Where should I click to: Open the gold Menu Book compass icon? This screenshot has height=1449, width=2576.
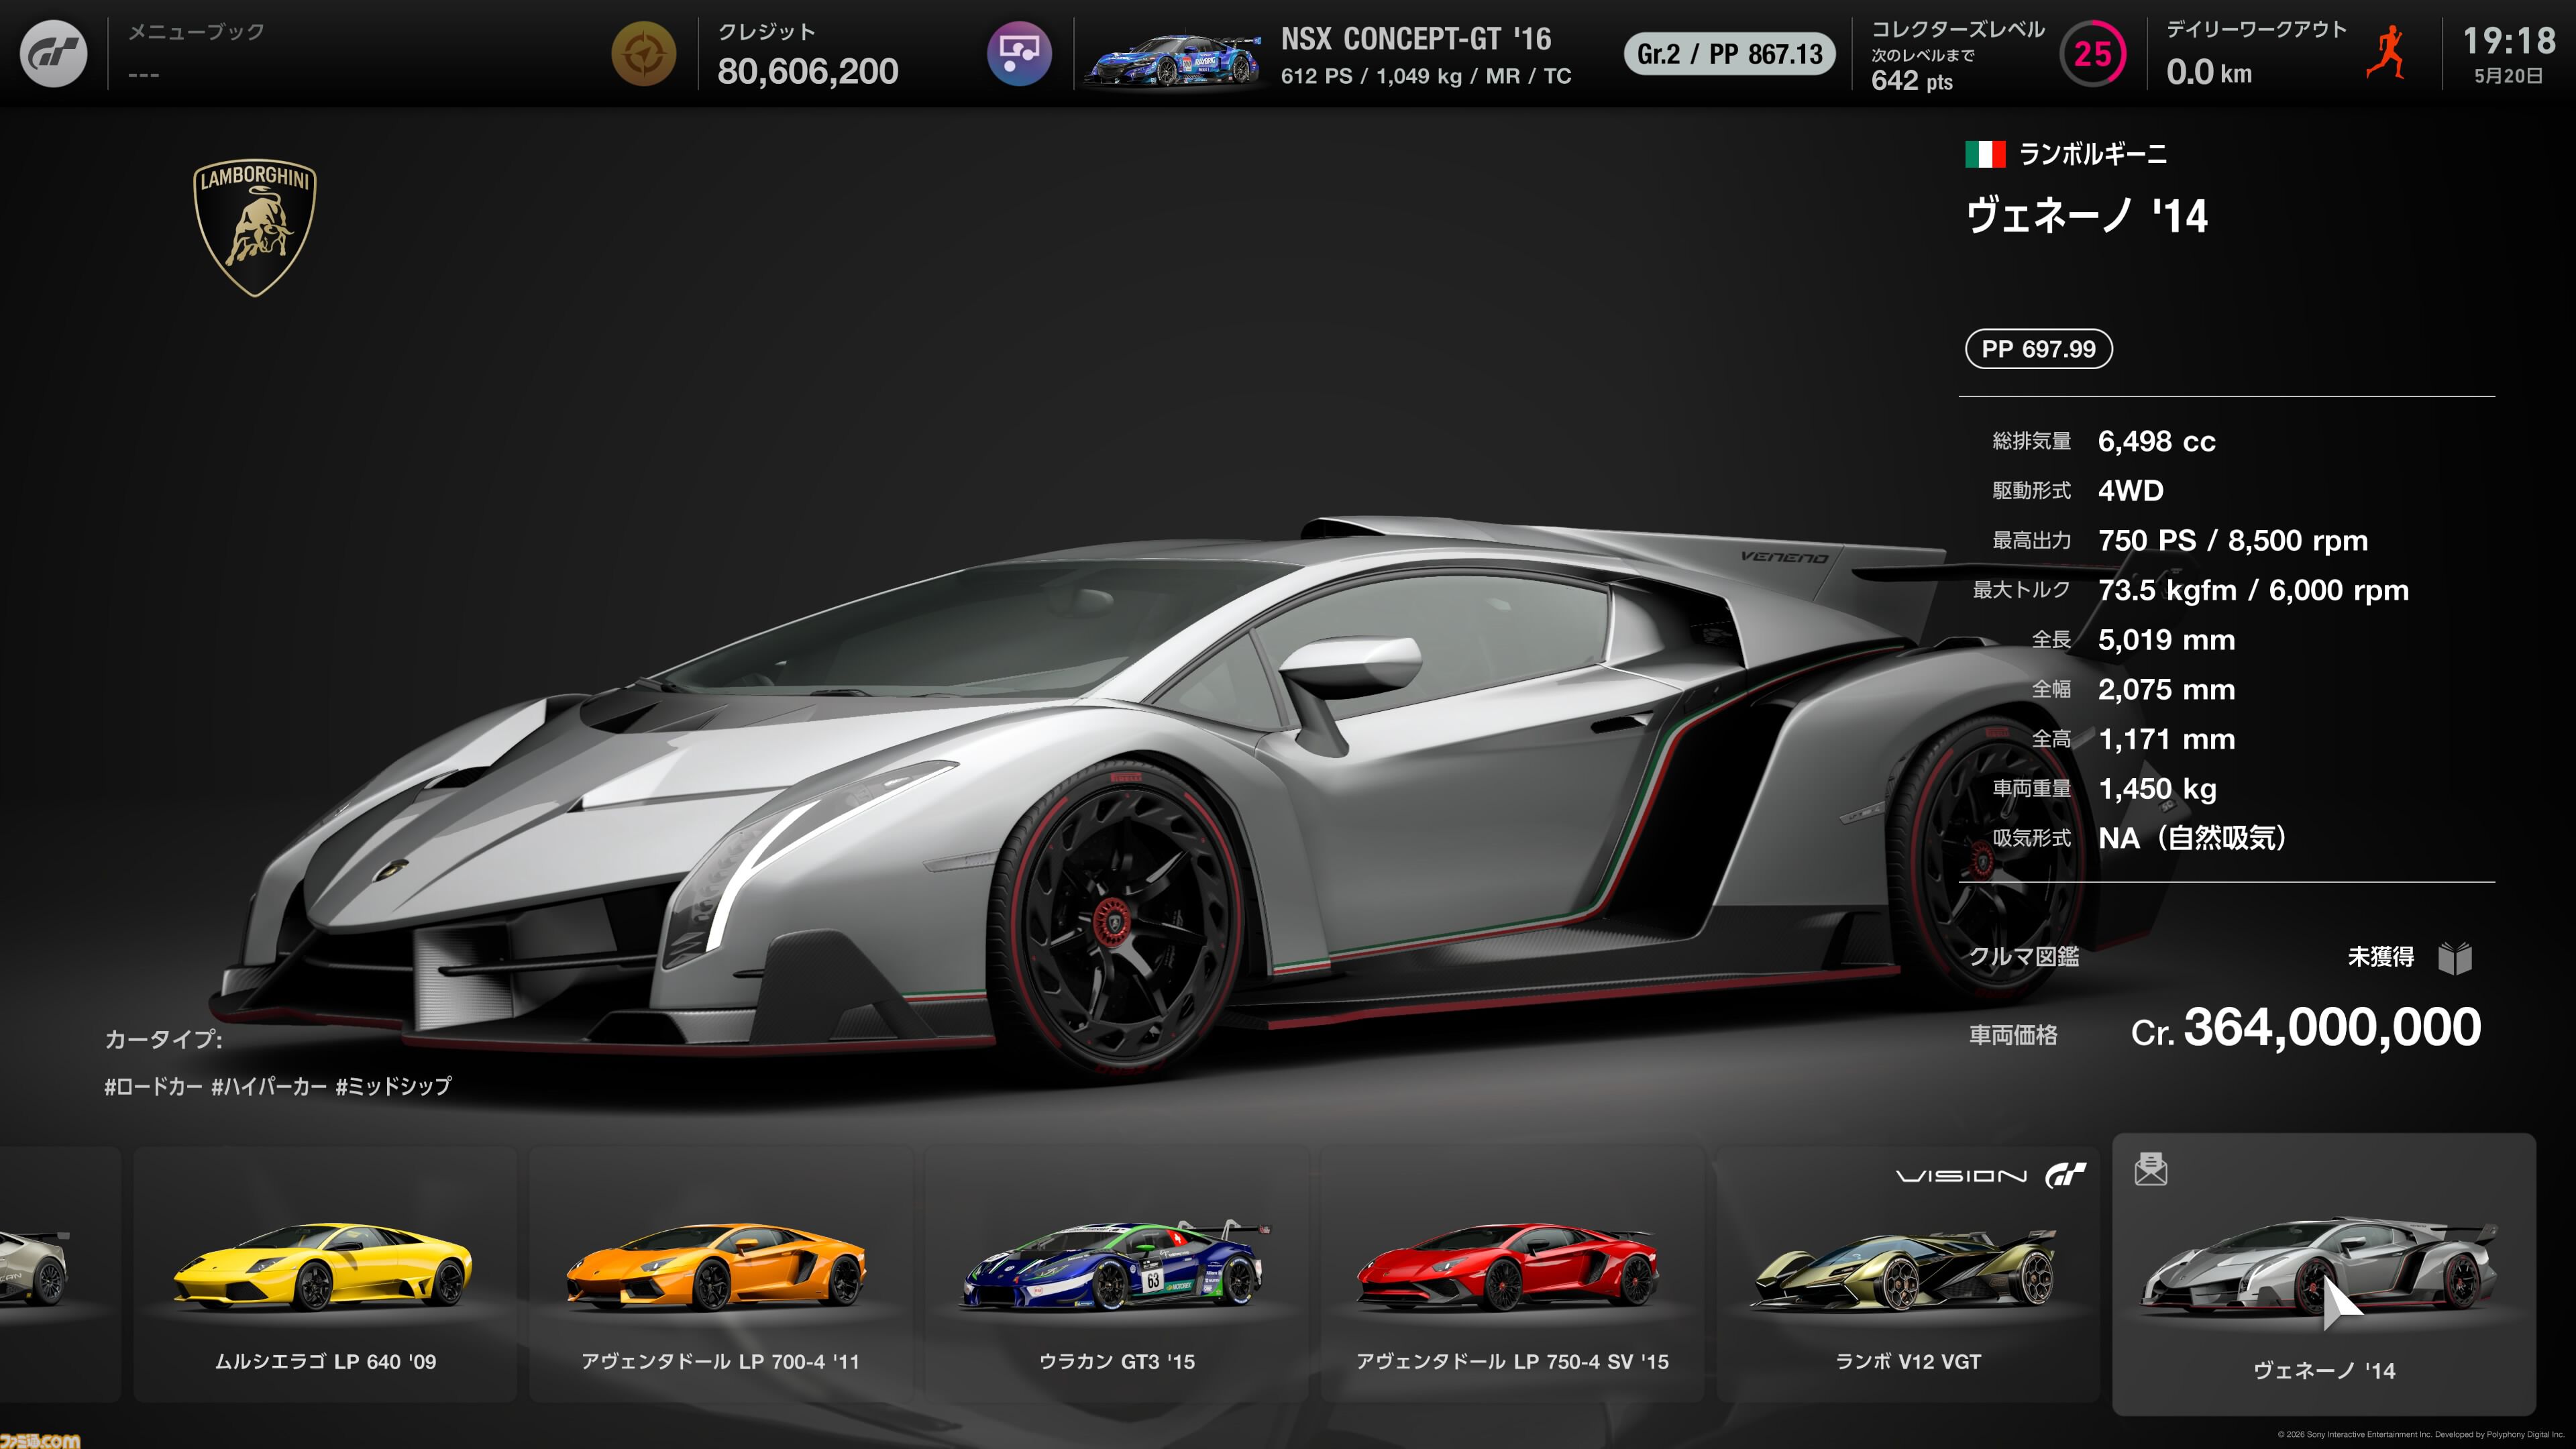point(644,54)
